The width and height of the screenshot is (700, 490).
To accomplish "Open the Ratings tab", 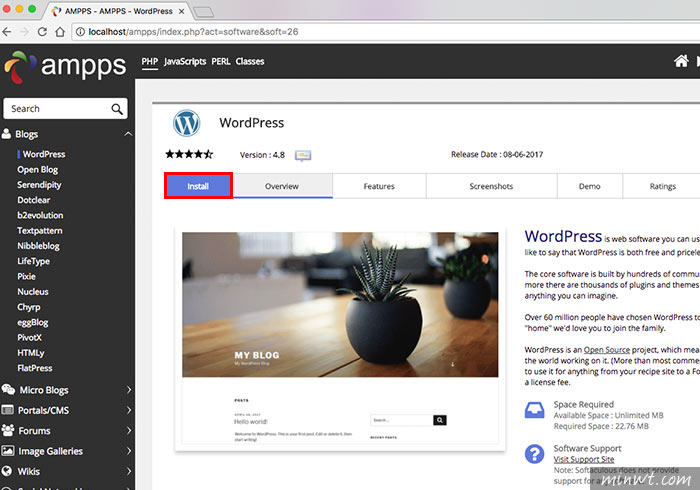I will tap(662, 186).
